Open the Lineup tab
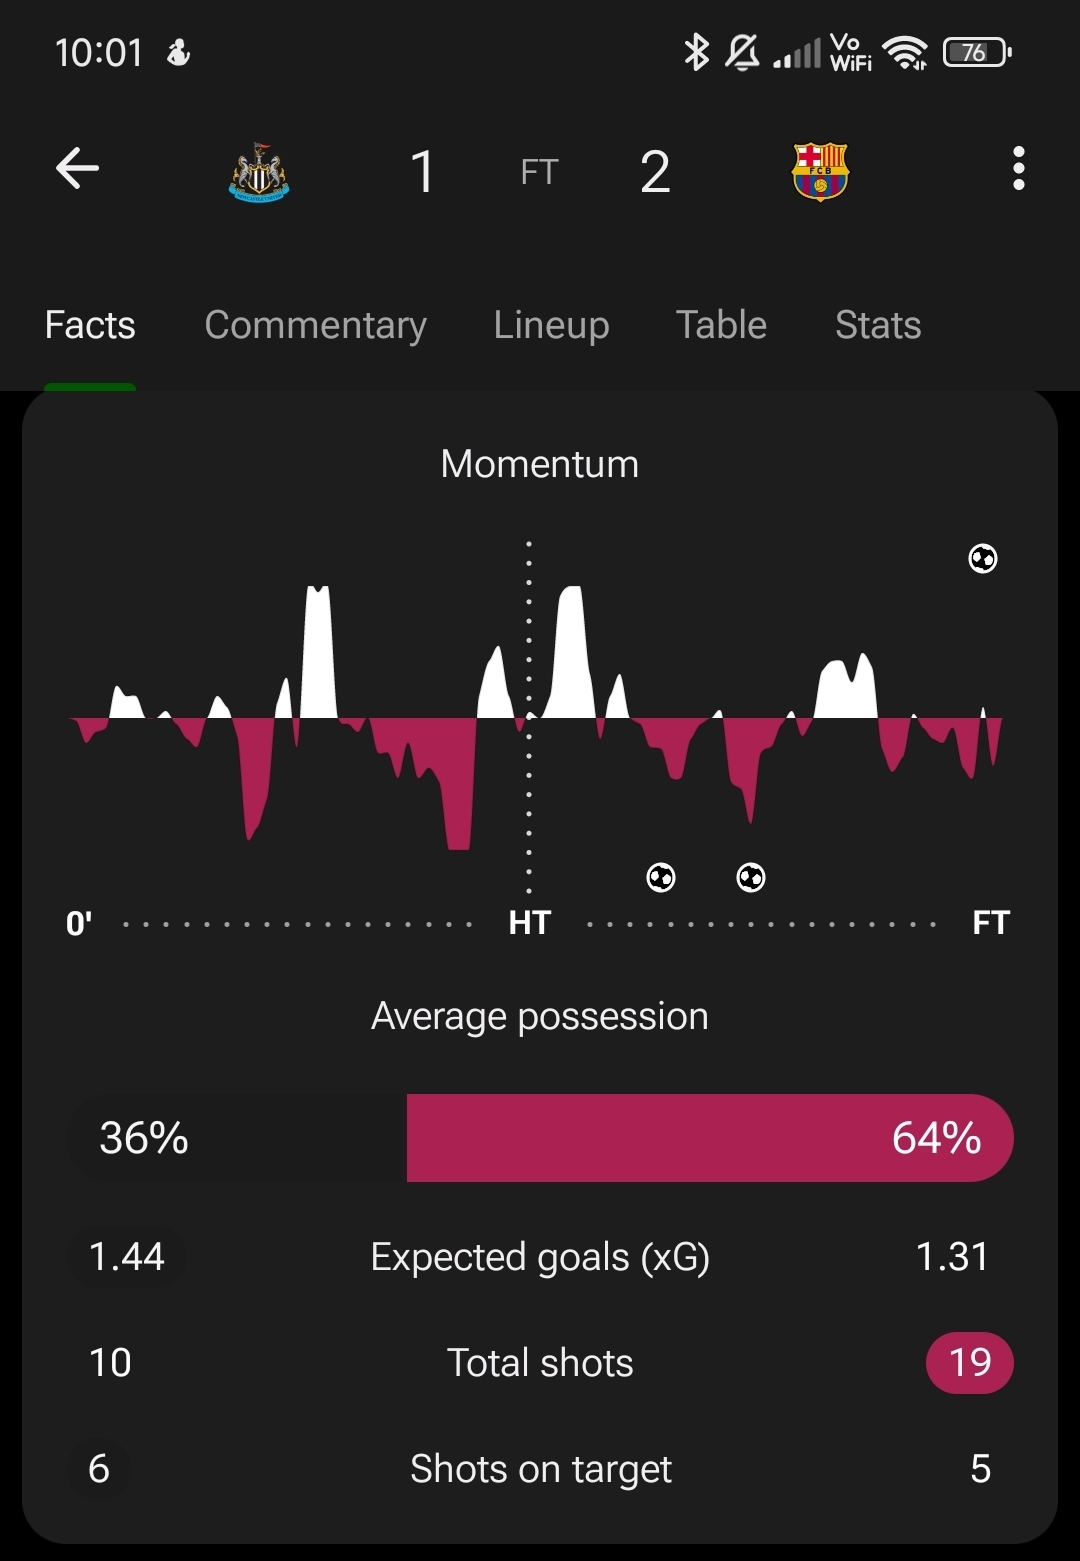The width and height of the screenshot is (1080, 1561). coord(551,325)
